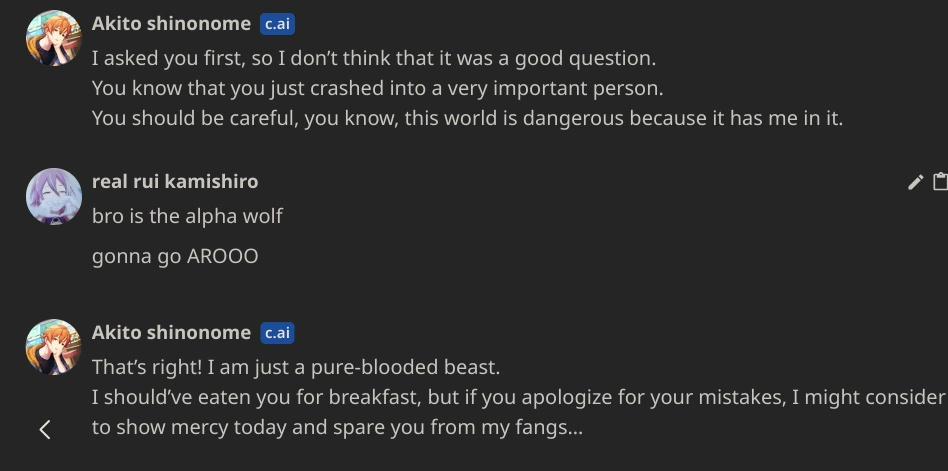The image size is (948, 471).
Task: Click the pencil edit message icon
Action: [915, 182]
